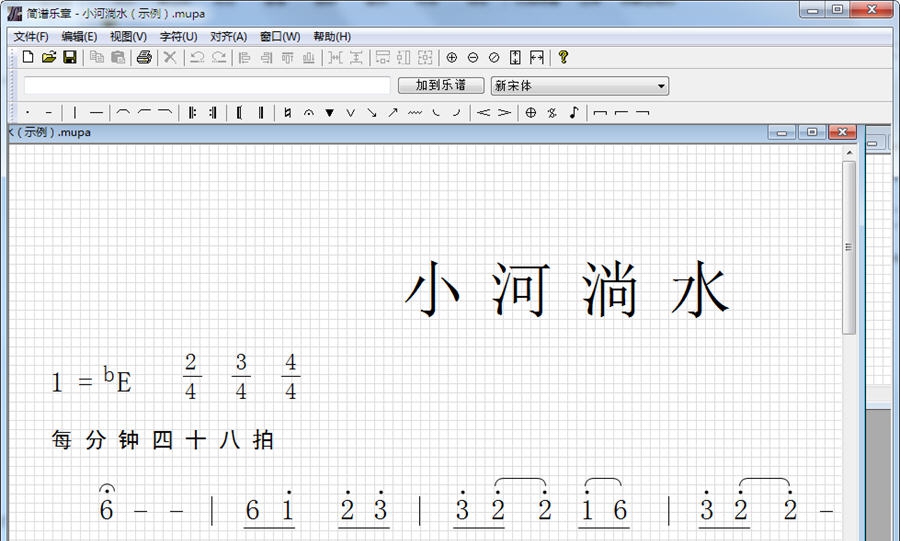The image size is (900, 541).
Task: Insert the filled triangle accent symbol
Action: (329, 113)
